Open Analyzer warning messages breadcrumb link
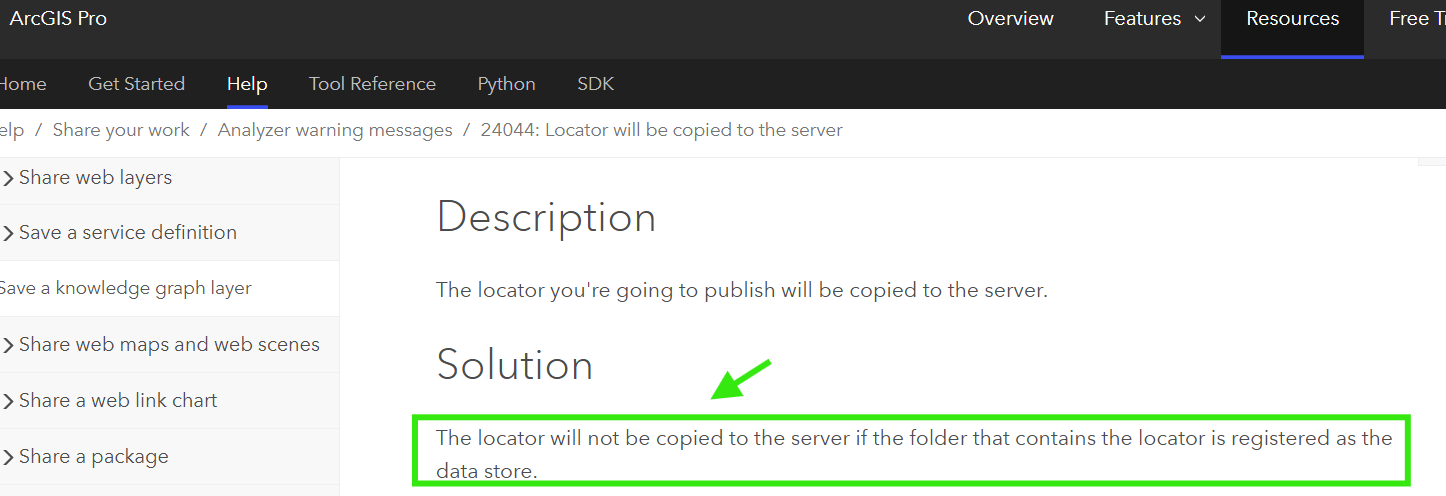 (x=335, y=130)
